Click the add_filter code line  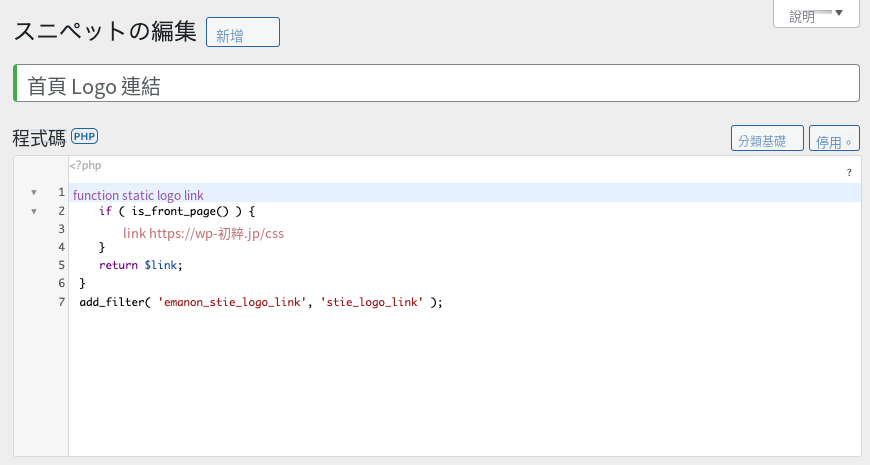tap(261, 302)
